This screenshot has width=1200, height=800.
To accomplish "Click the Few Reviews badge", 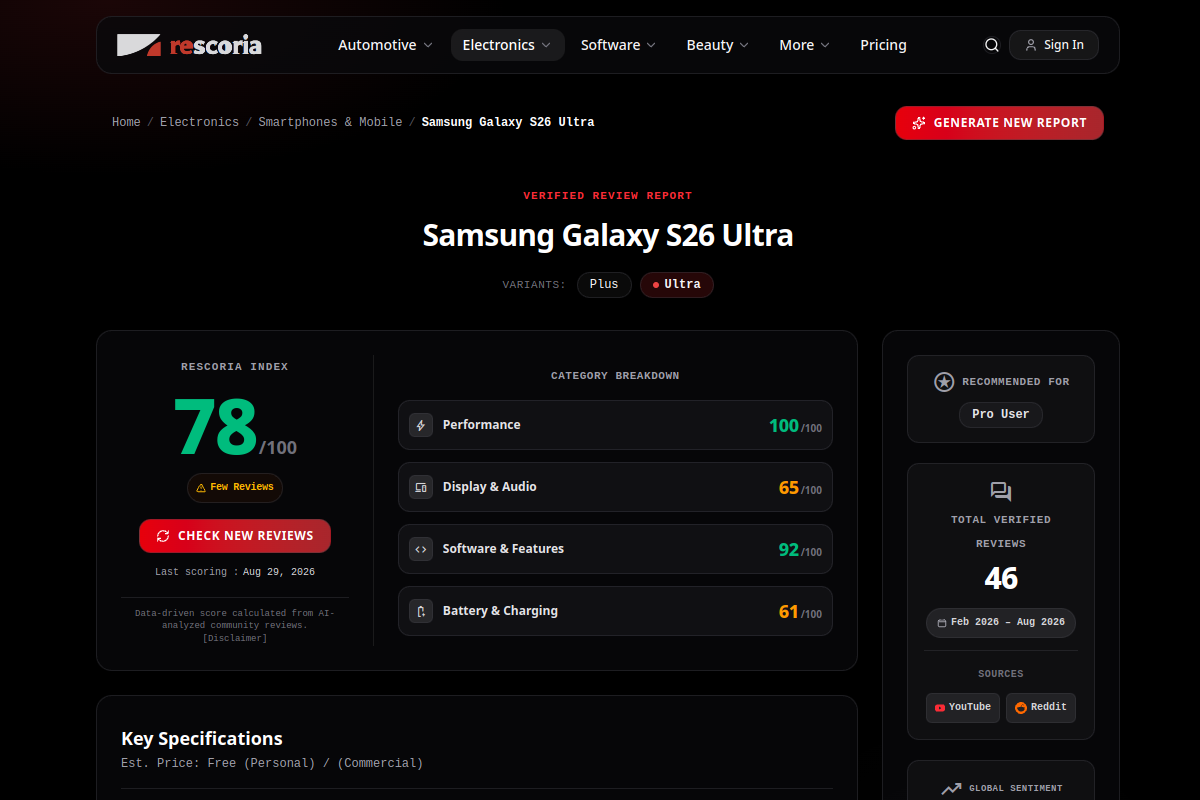I will pyautogui.click(x=235, y=488).
